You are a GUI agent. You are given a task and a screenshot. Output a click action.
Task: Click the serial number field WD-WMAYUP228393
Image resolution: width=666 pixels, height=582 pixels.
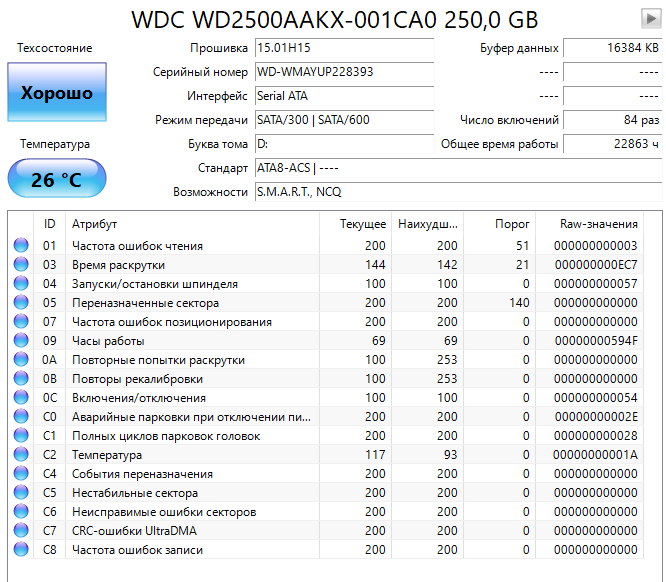344,72
